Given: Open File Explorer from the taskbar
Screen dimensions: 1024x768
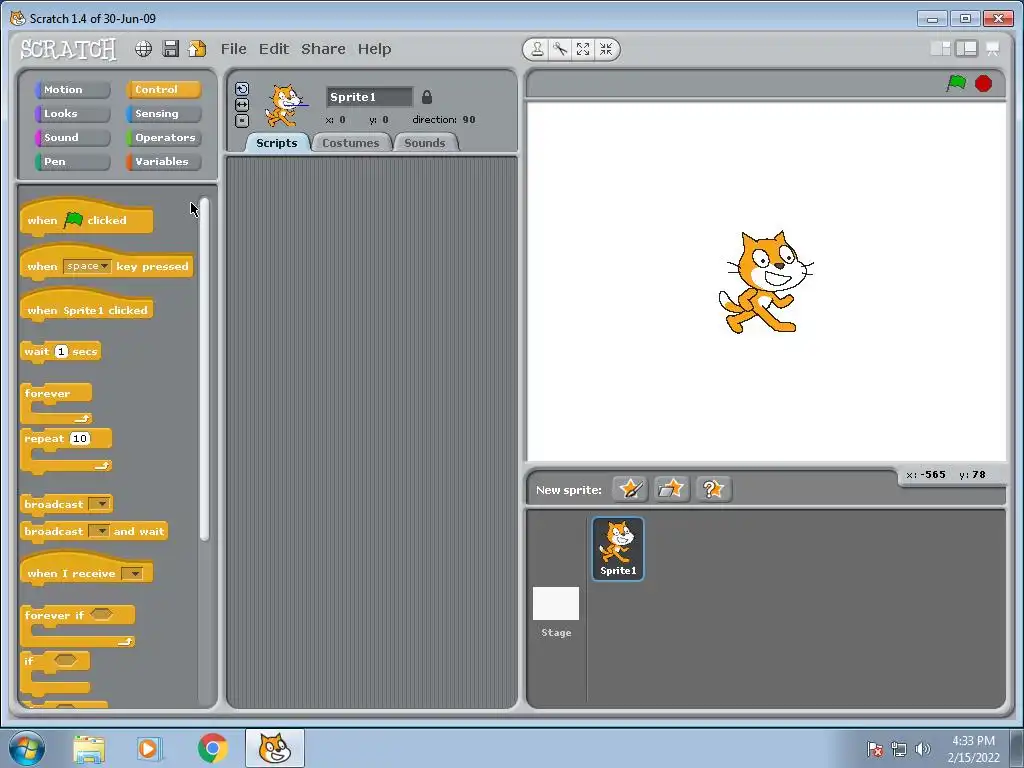Looking at the screenshot, I should coord(89,748).
